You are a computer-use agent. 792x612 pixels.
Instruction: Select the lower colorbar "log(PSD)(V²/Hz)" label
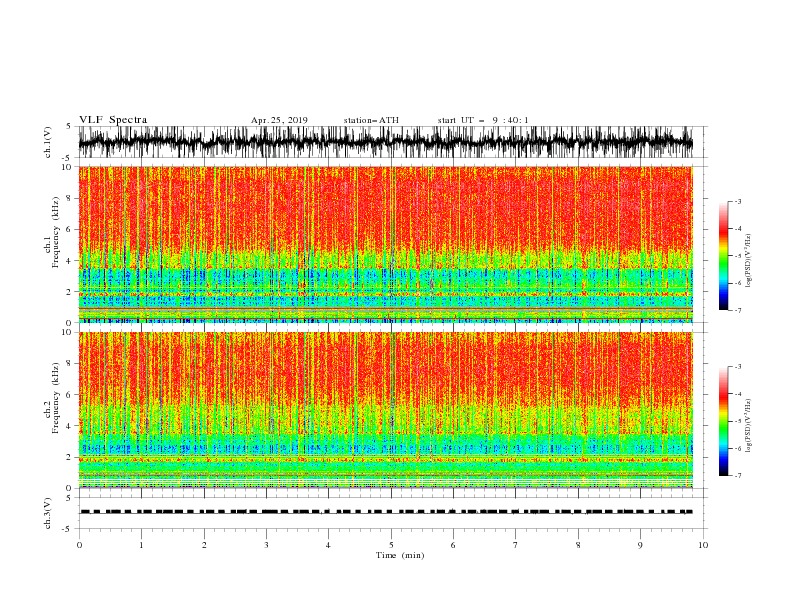click(748, 425)
